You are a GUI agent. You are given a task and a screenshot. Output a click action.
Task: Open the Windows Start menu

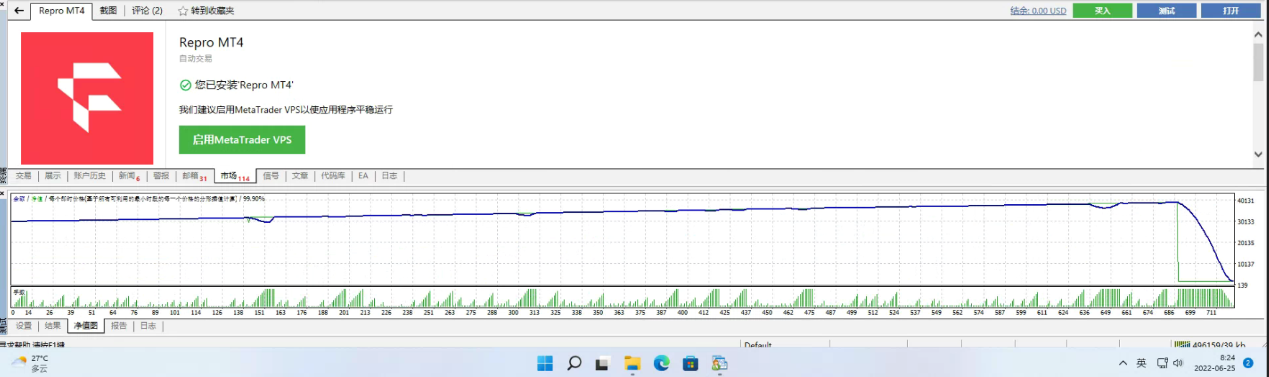545,363
